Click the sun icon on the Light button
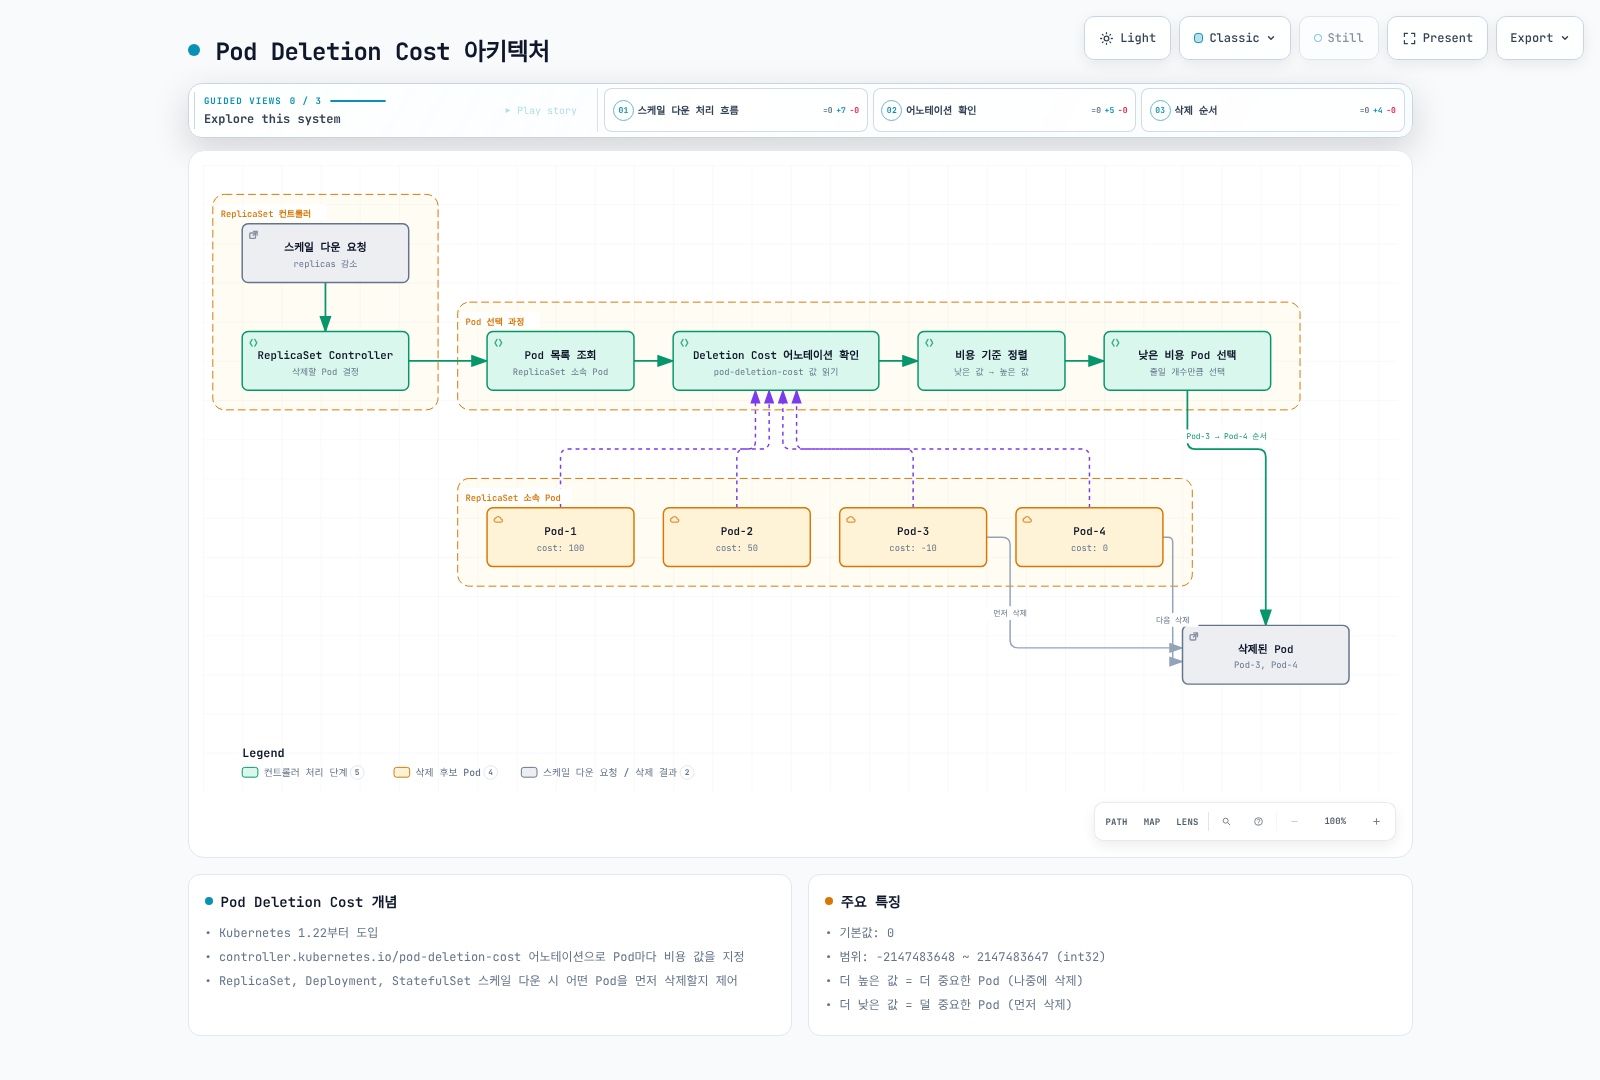The width and height of the screenshot is (1600, 1080). tap(1106, 38)
